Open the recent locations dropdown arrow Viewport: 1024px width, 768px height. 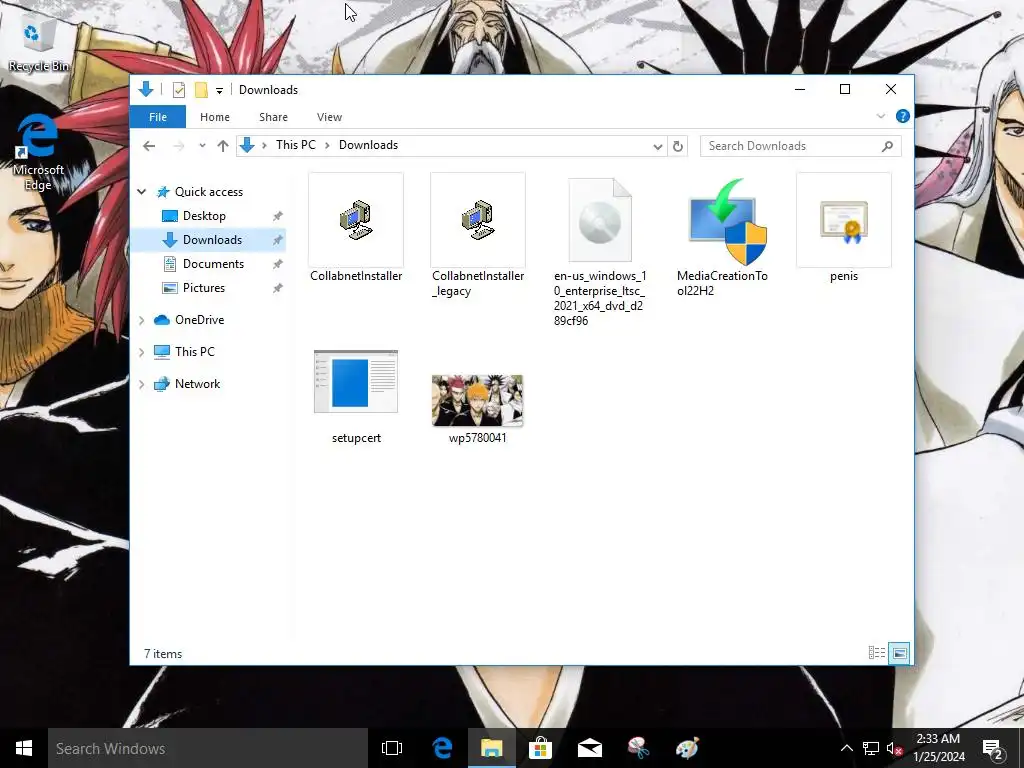click(202, 146)
